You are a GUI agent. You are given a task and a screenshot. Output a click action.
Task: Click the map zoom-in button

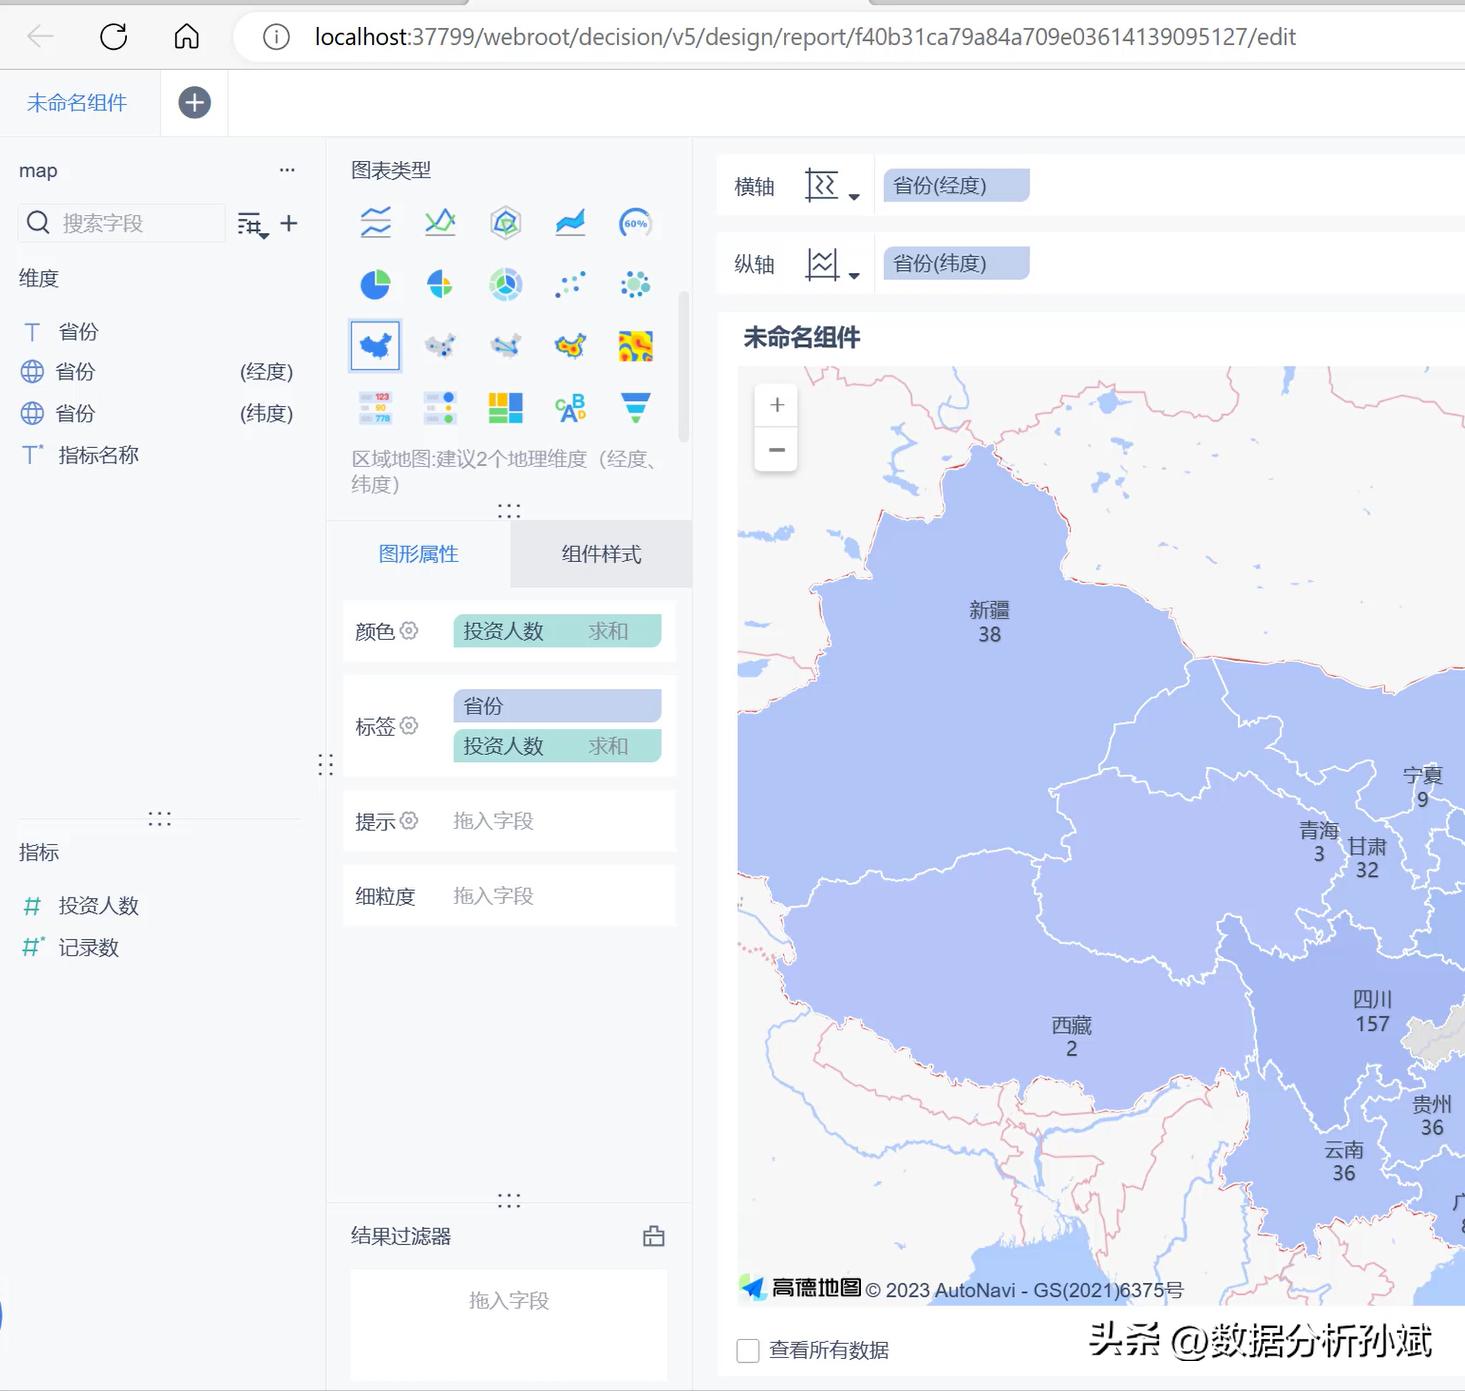point(776,404)
